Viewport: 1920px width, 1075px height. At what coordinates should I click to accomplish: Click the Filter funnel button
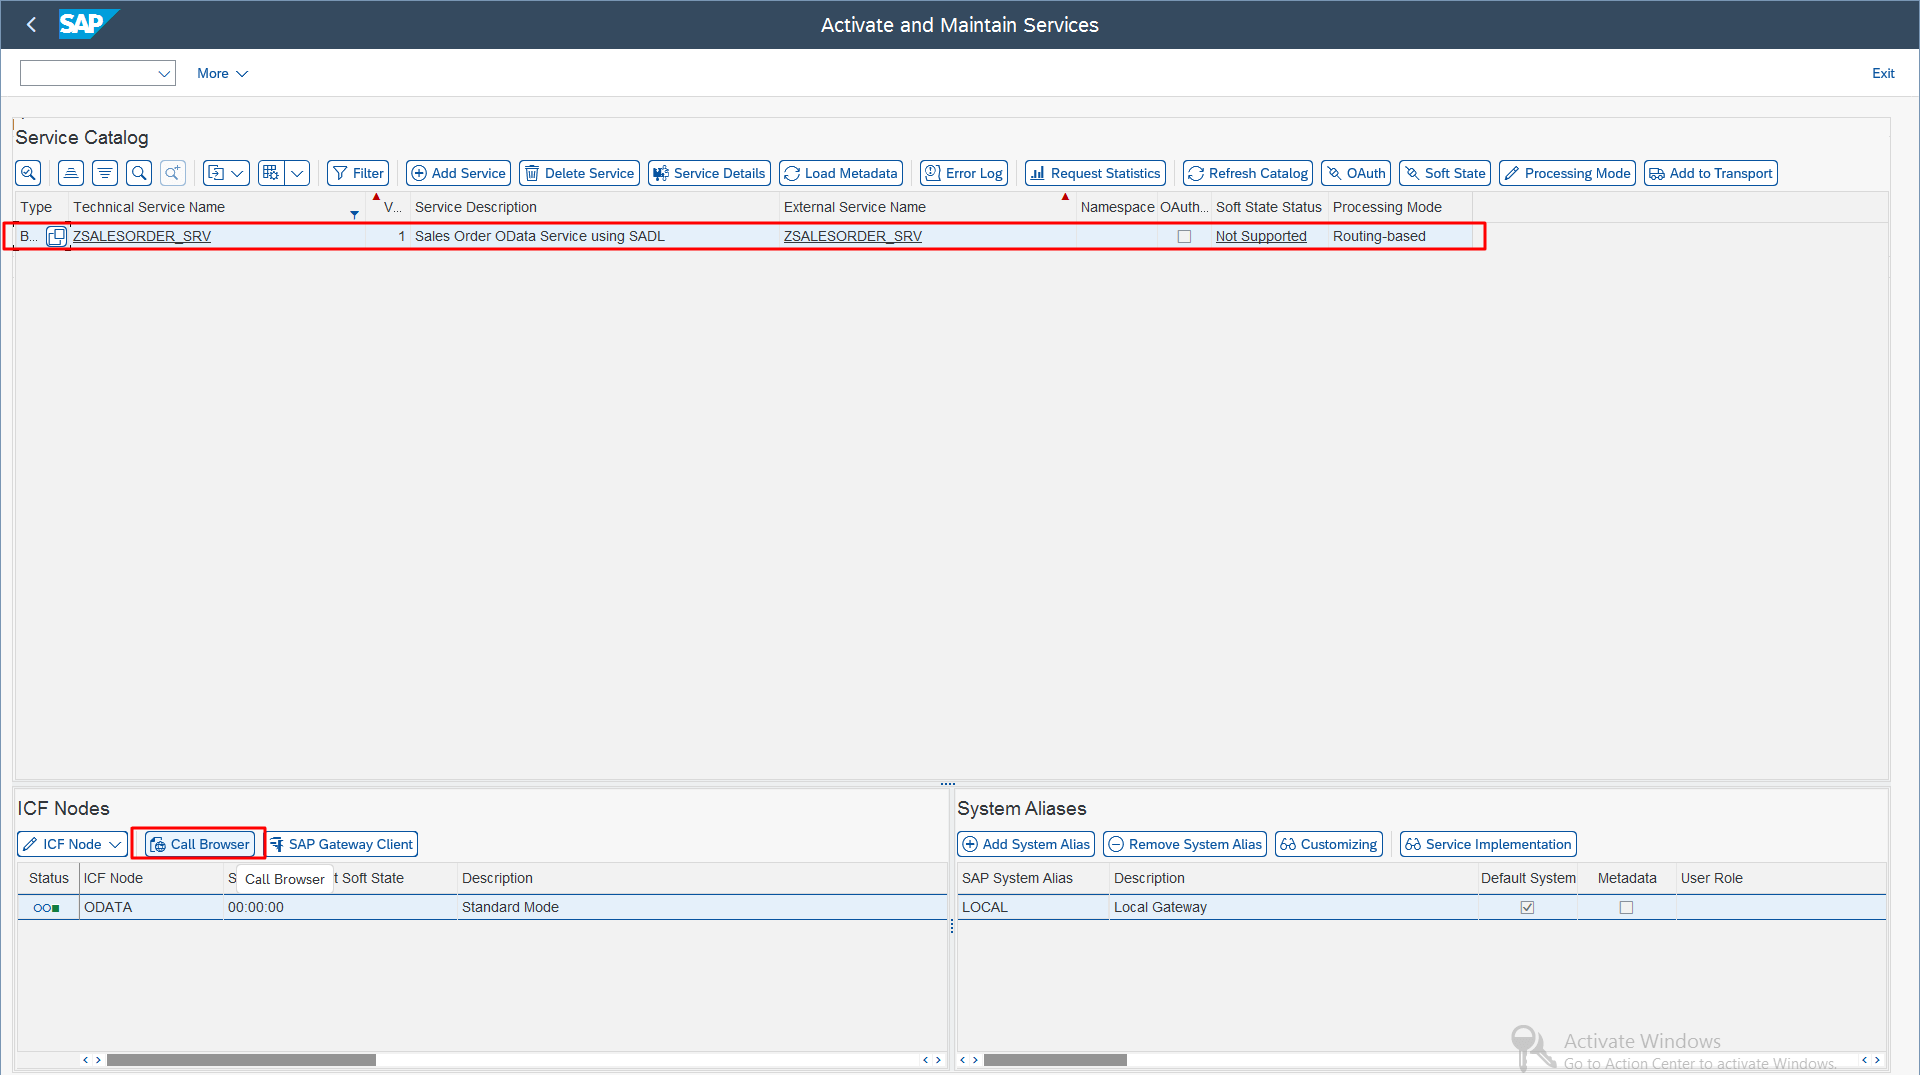(x=358, y=173)
